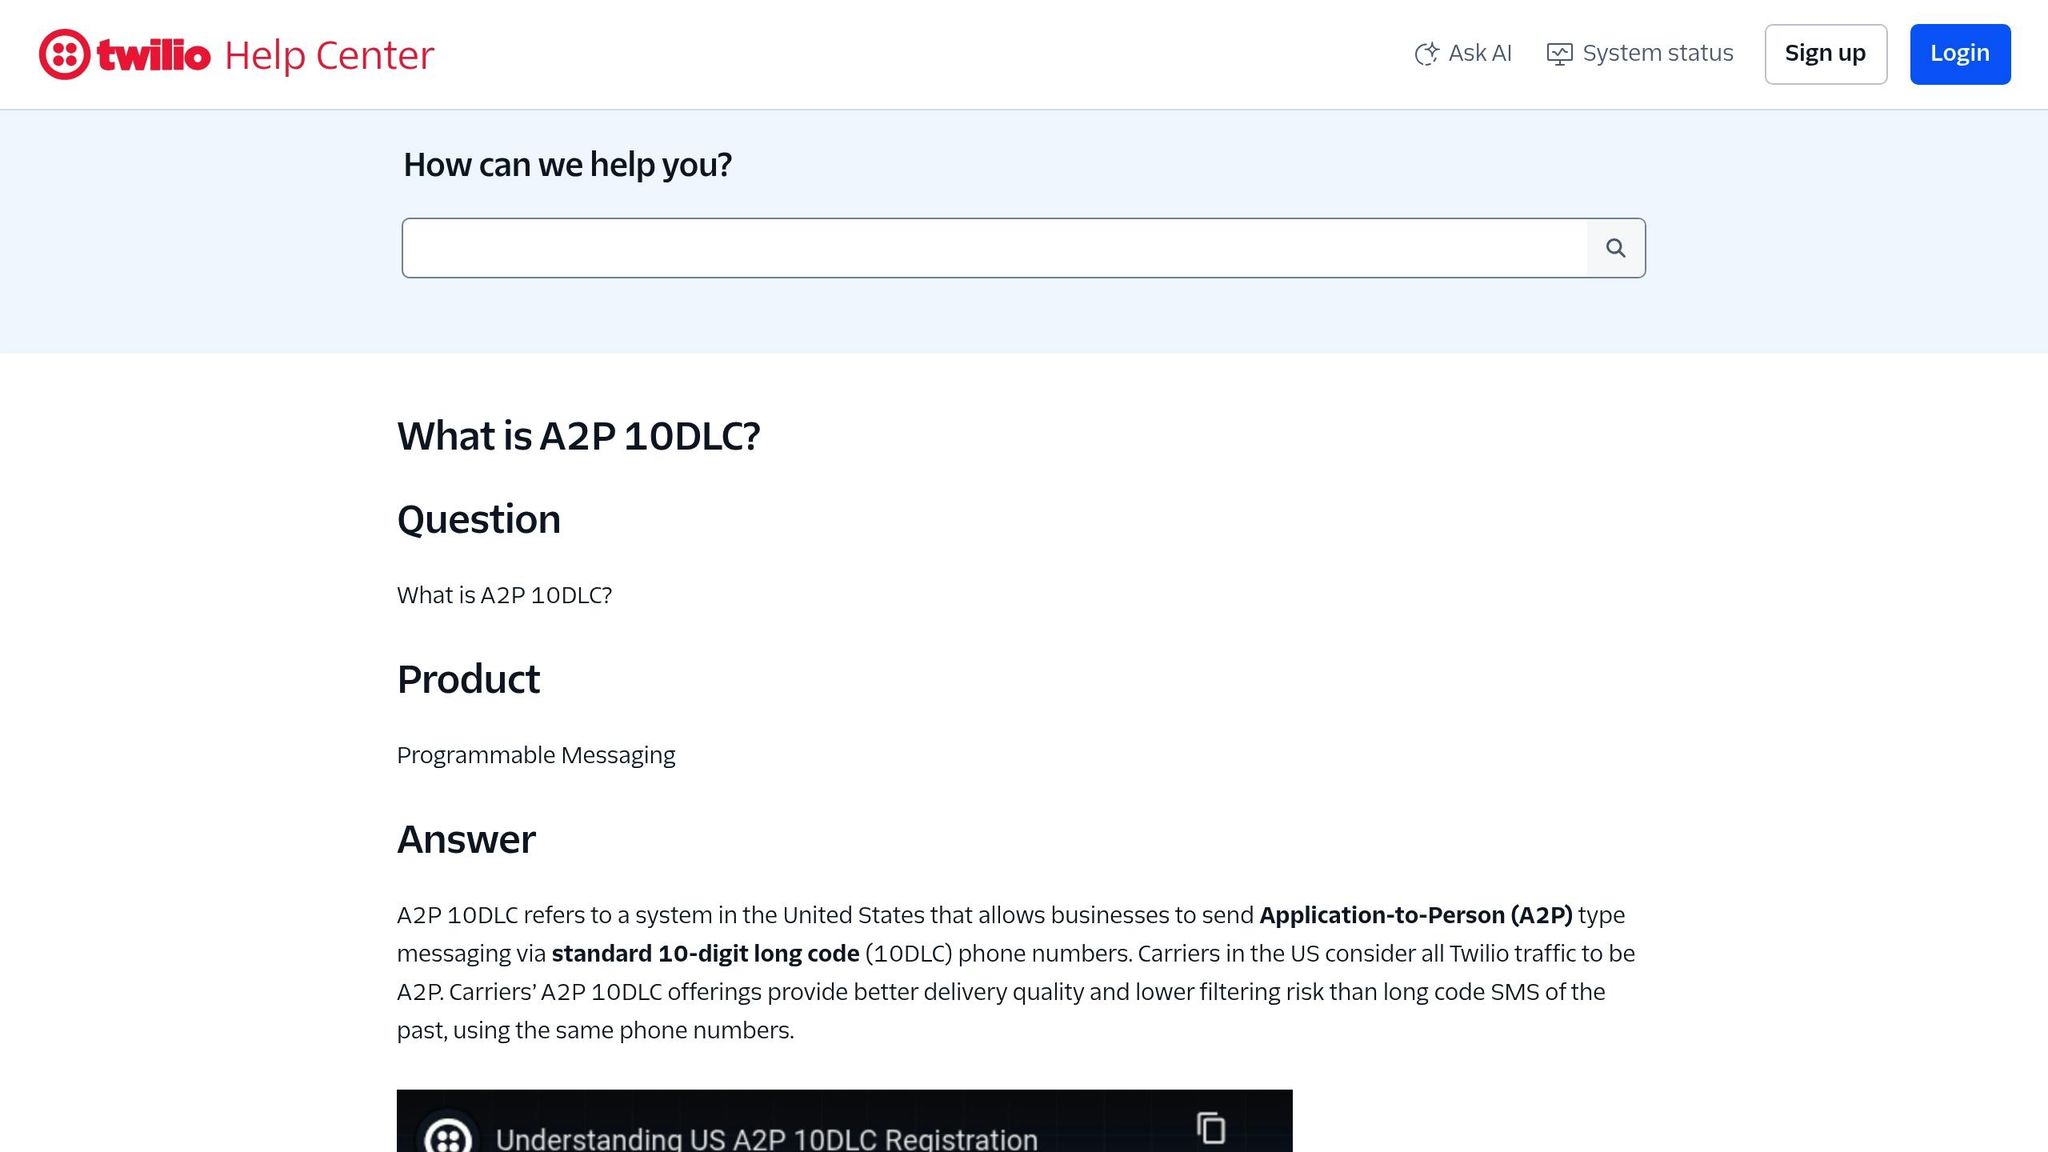The width and height of the screenshot is (2048, 1152).
Task: Click the 'How can we help you?' heading
Action: coord(567,165)
